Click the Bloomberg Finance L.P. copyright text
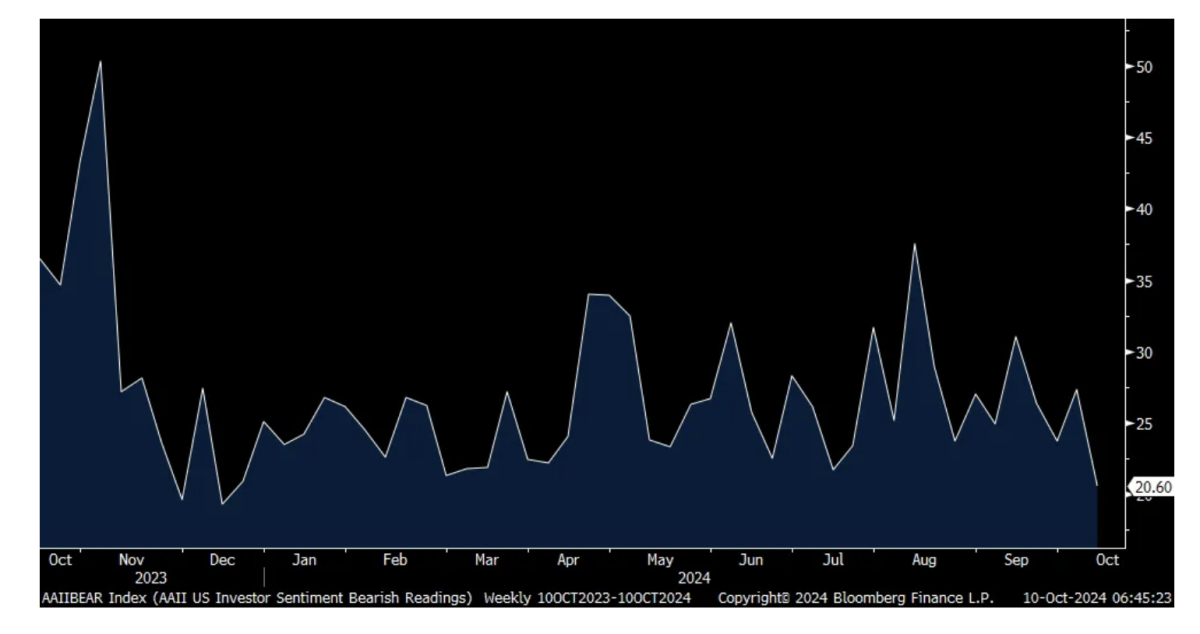 (854, 598)
